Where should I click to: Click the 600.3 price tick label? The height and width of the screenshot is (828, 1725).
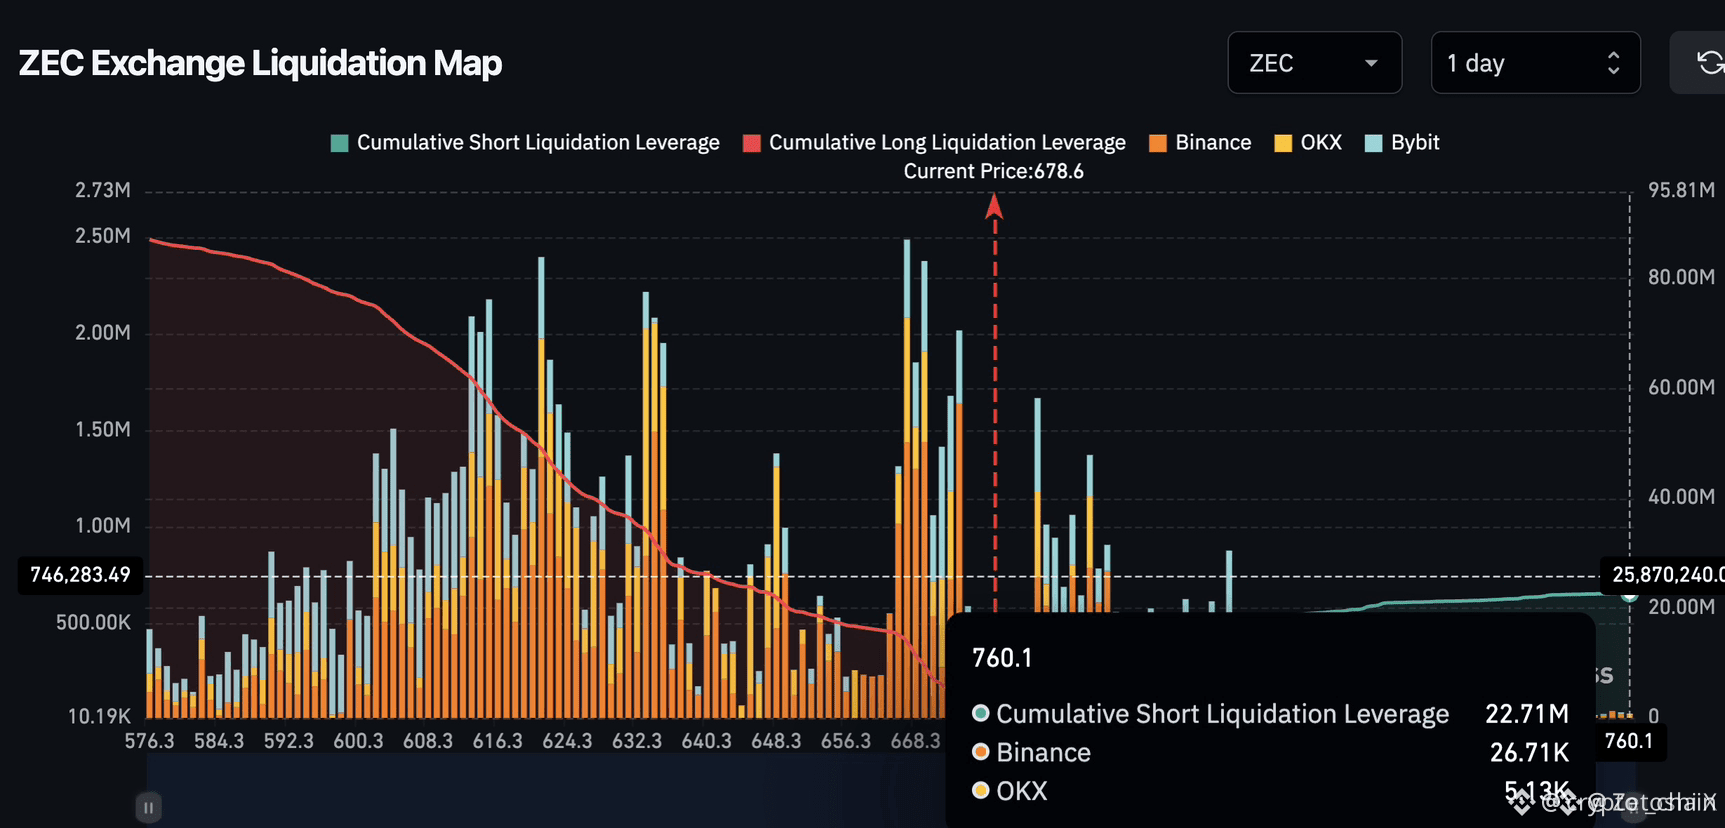(359, 741)
